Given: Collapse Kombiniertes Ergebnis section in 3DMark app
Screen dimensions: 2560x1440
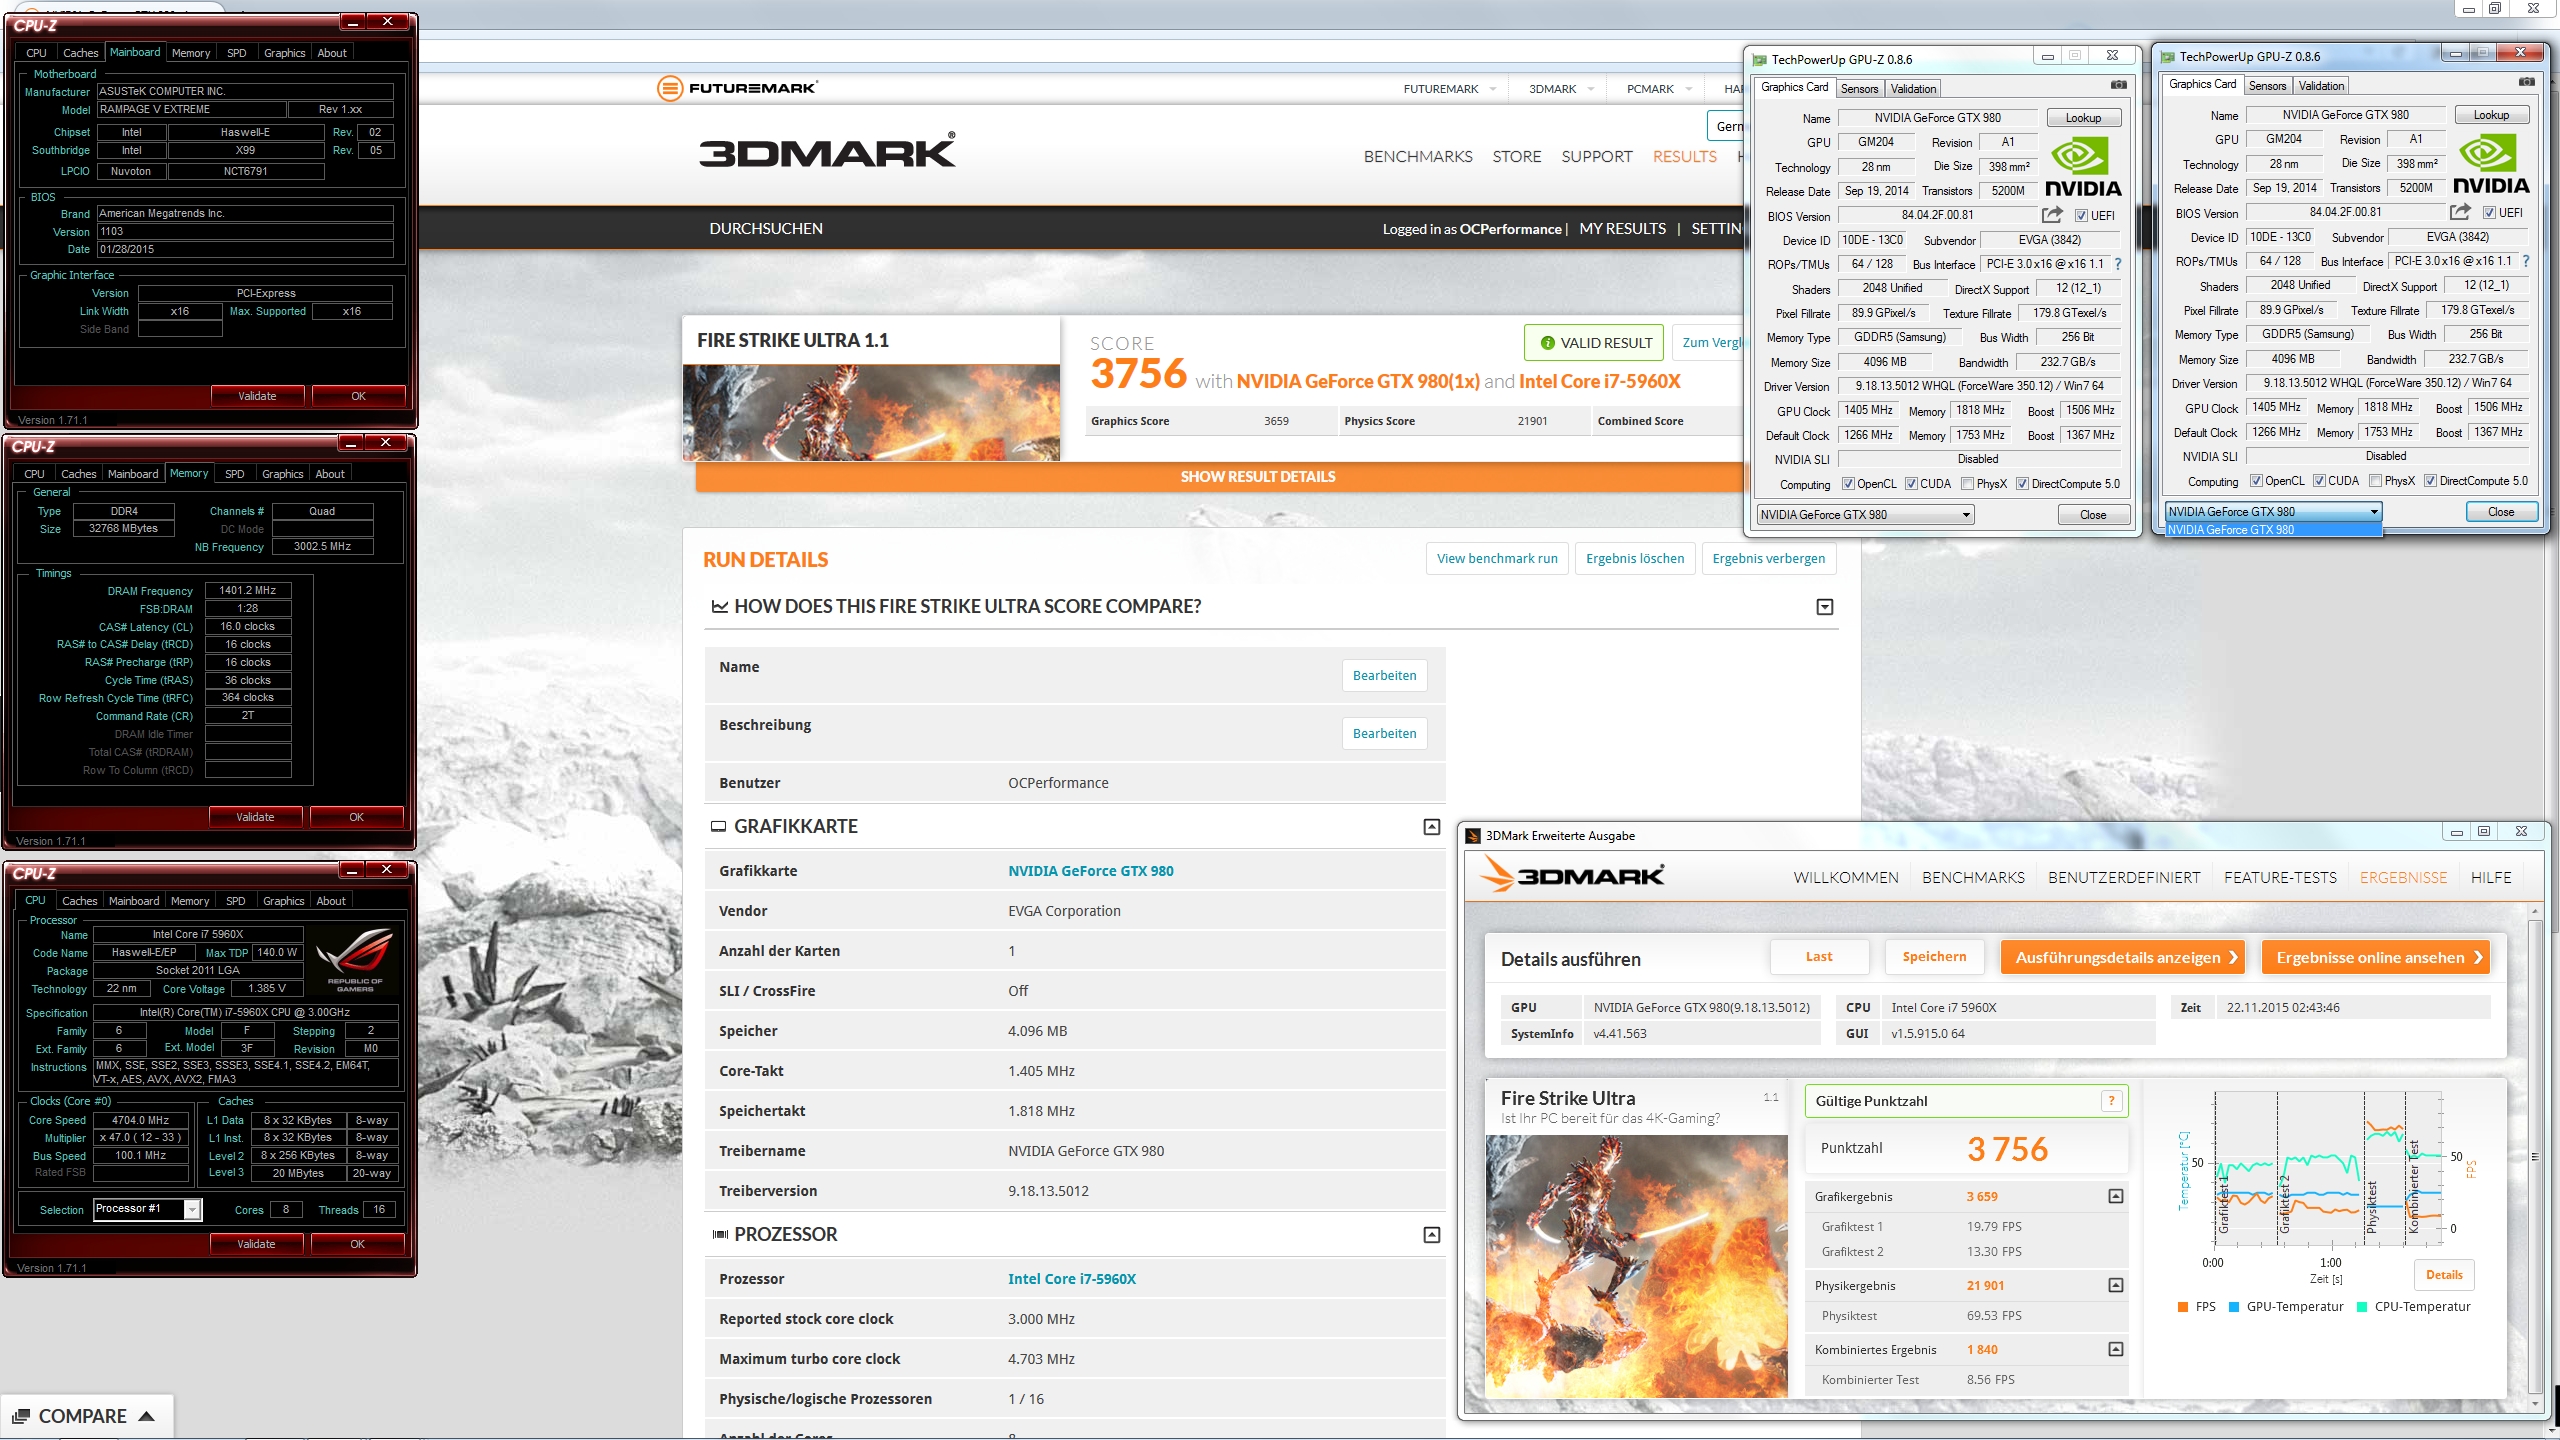Looking at the screenshot, I should 2116,1349.
